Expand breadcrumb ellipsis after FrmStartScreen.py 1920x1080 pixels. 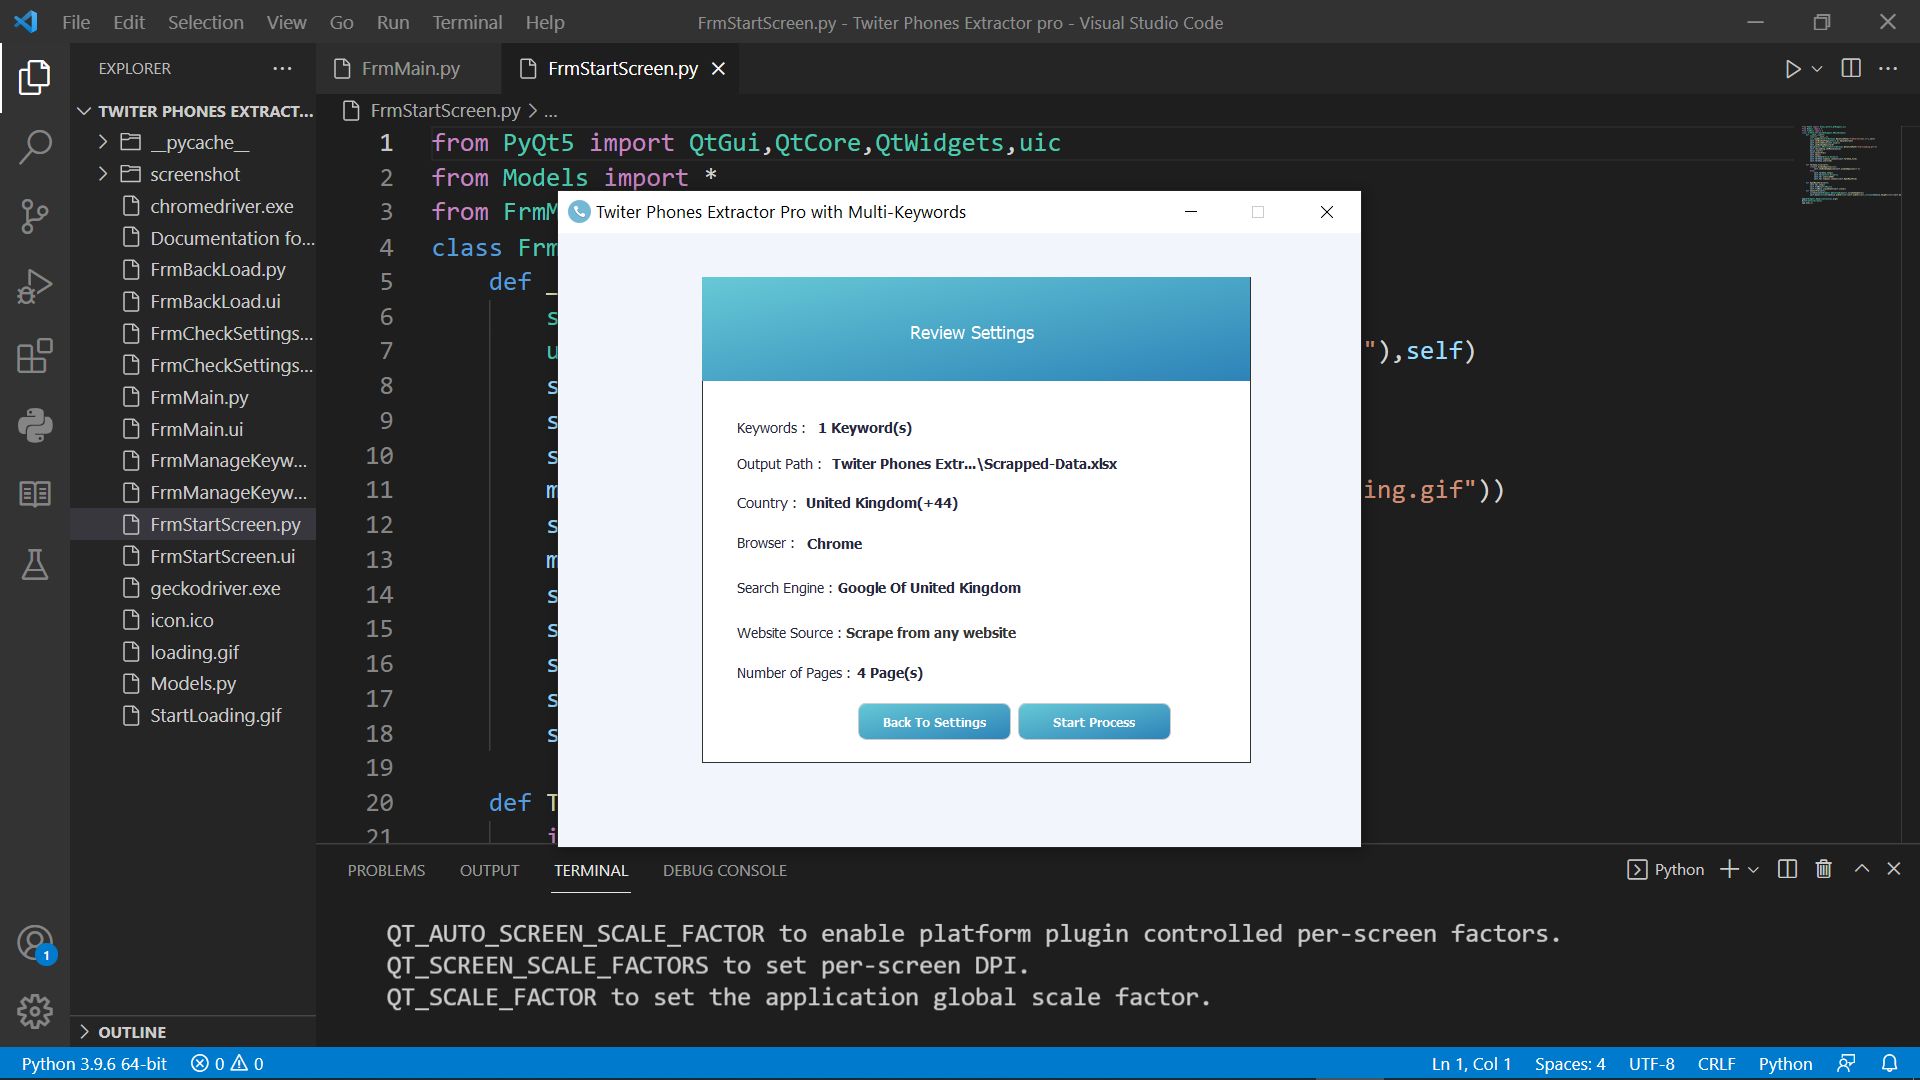[x=551, y=111]
